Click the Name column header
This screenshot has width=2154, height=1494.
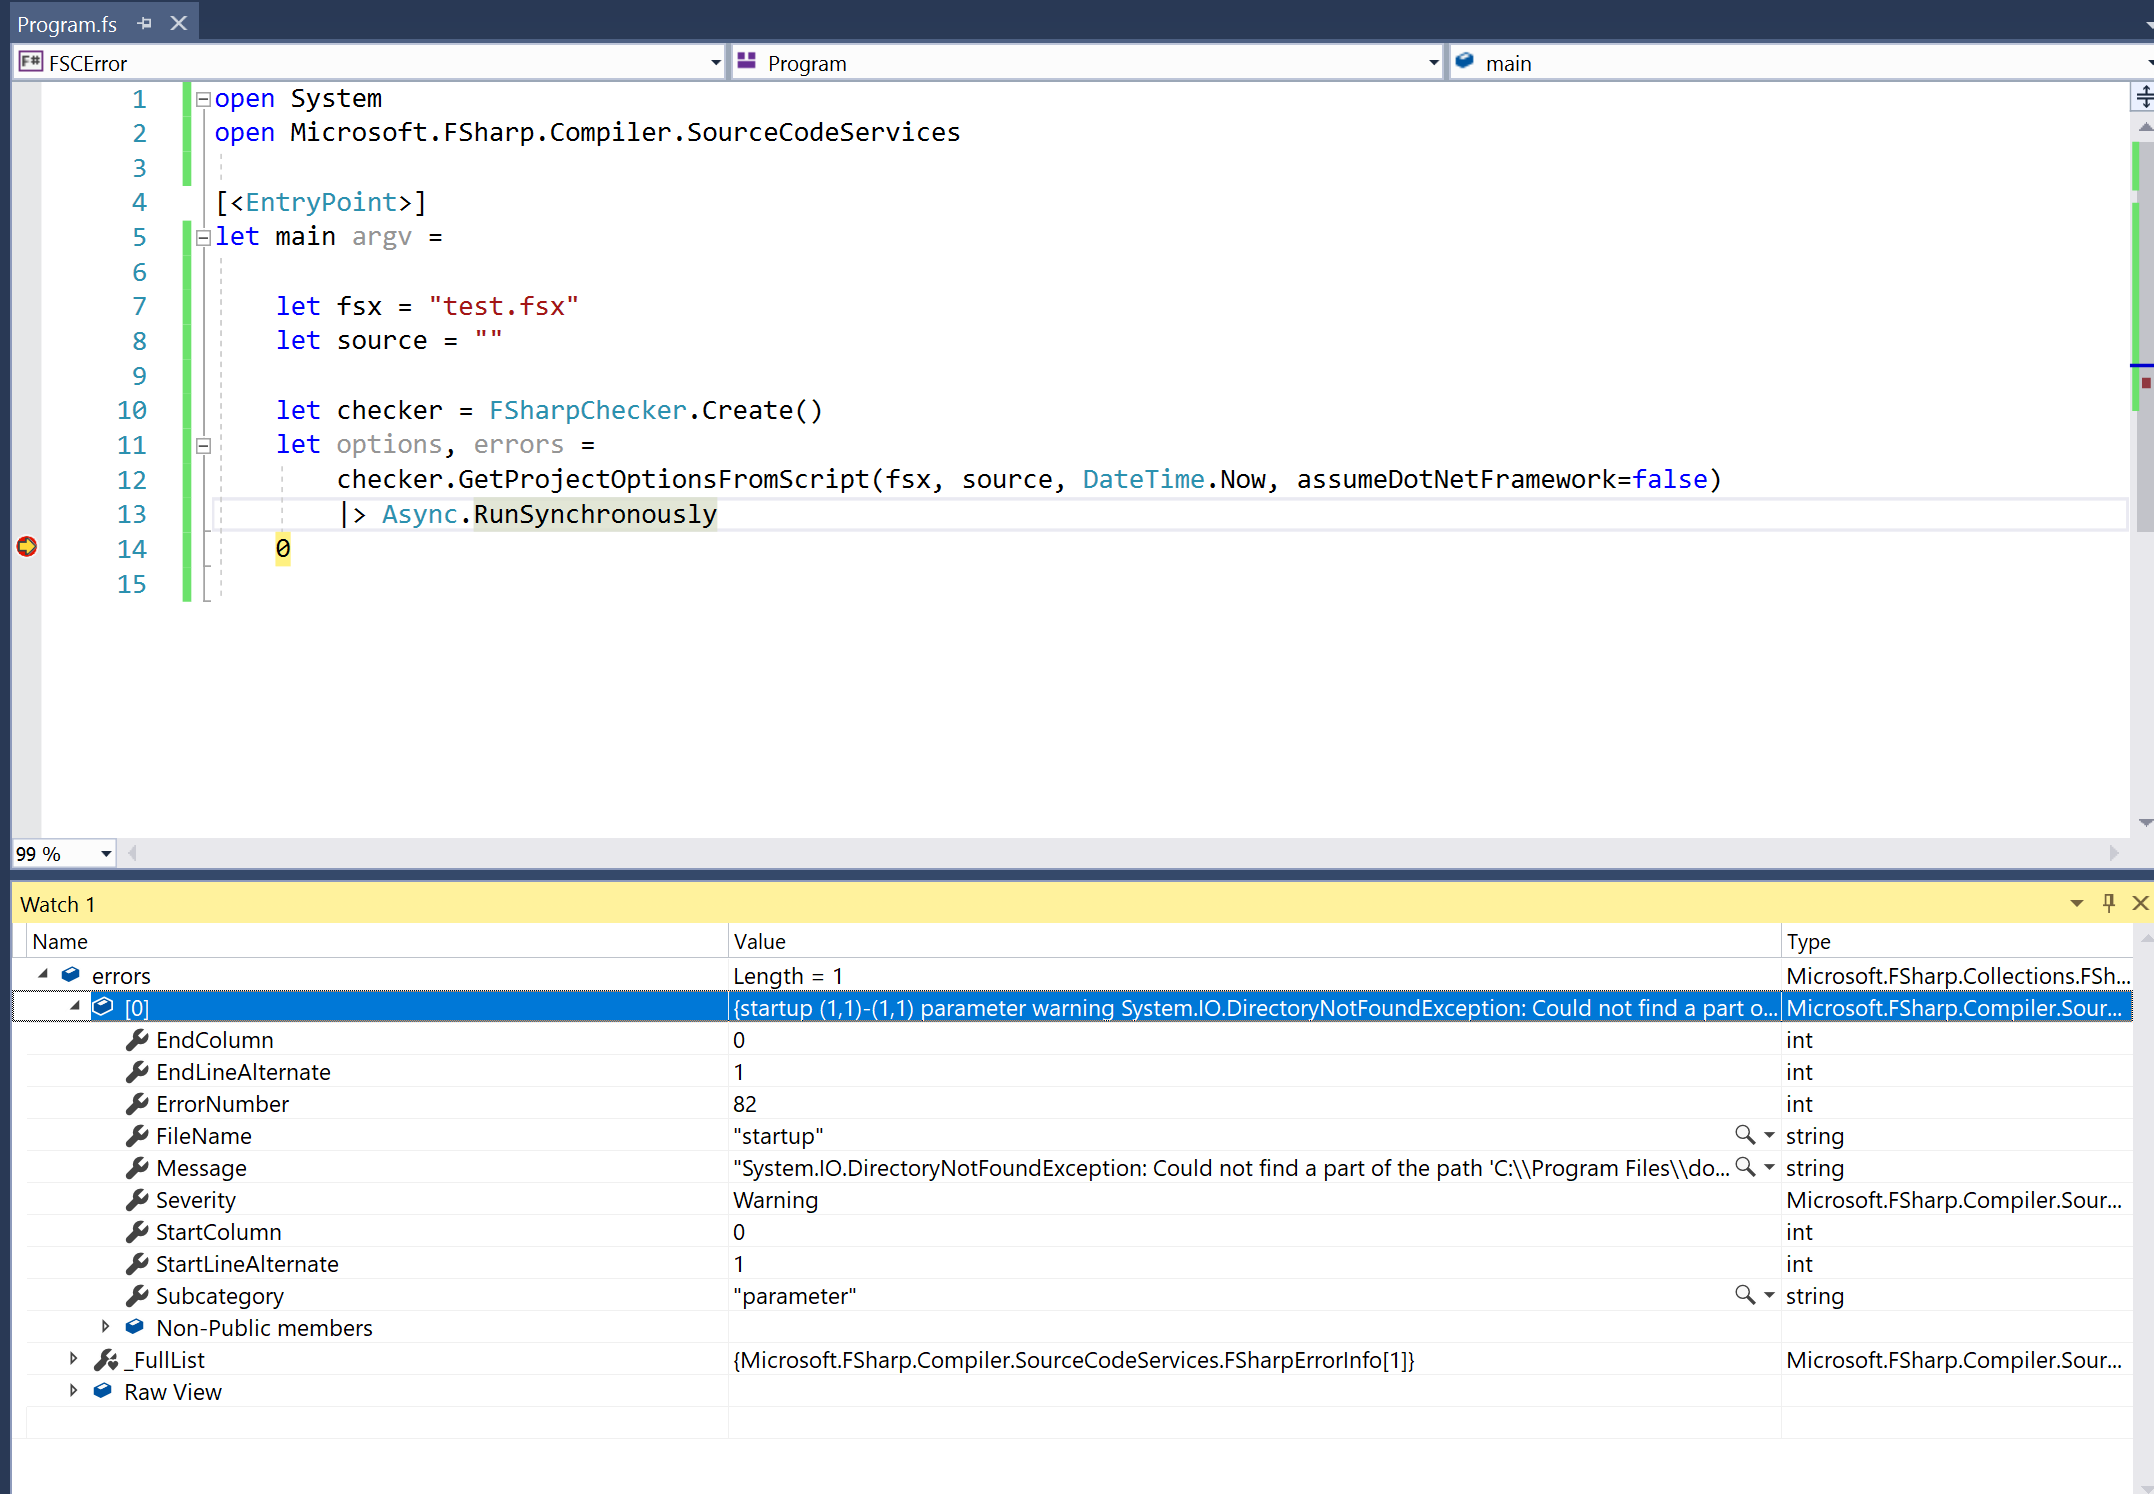click(377, 941)
